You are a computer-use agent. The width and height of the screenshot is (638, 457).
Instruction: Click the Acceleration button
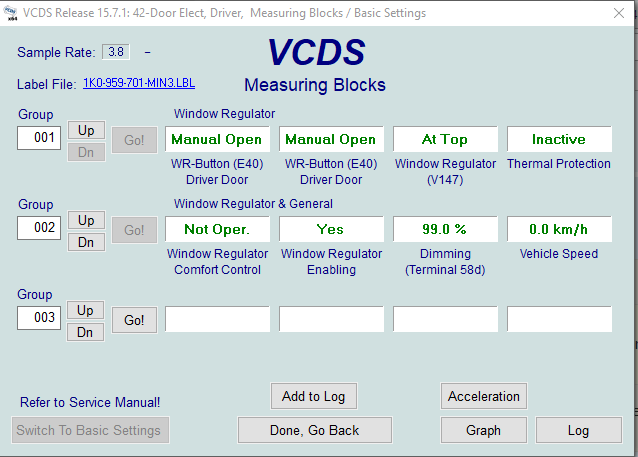pos(484,396)
